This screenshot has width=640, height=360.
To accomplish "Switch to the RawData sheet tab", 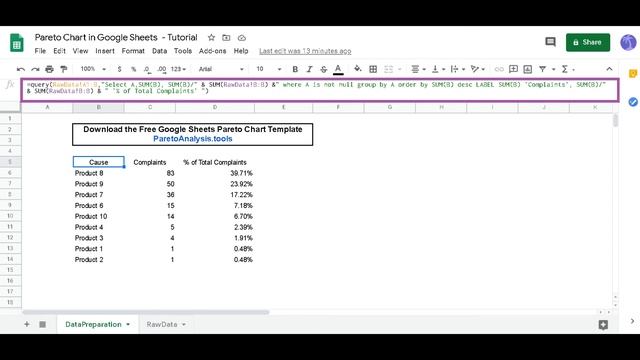I will (x=162, y=324).
